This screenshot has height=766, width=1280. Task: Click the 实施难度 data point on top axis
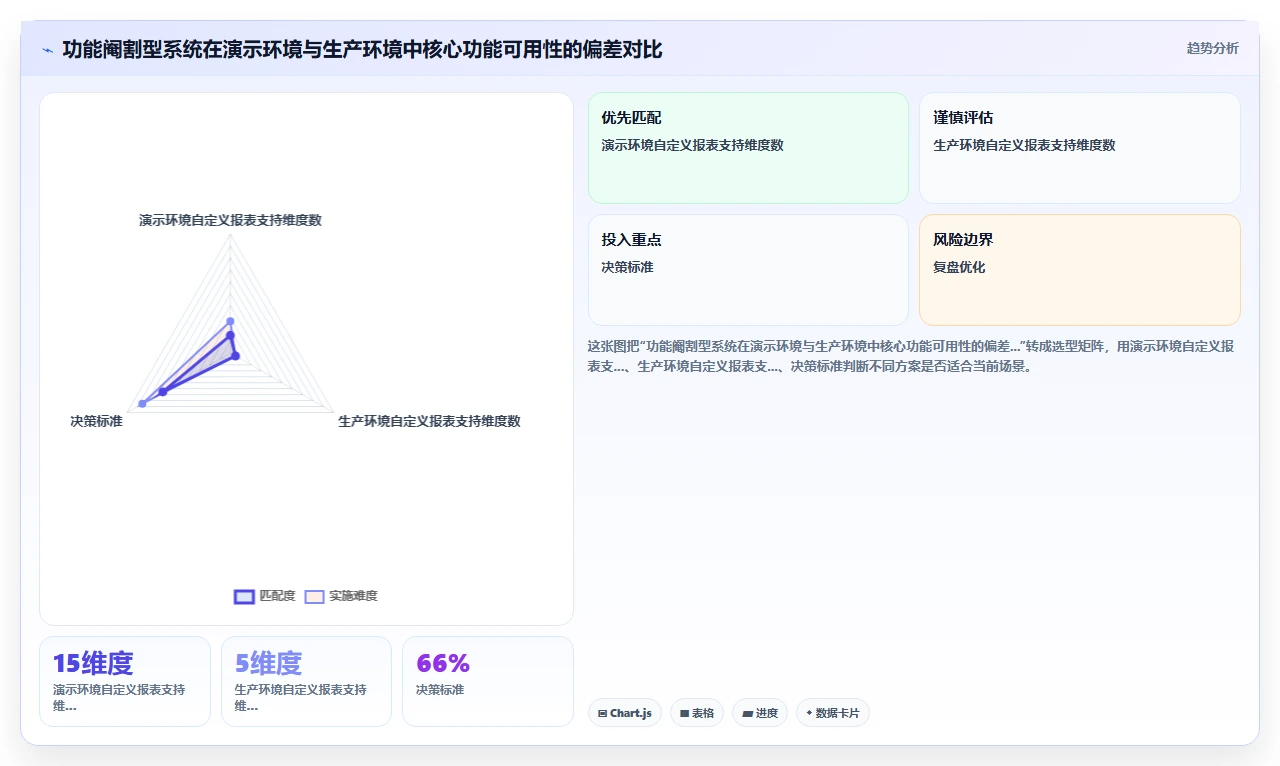coord(230,321)
